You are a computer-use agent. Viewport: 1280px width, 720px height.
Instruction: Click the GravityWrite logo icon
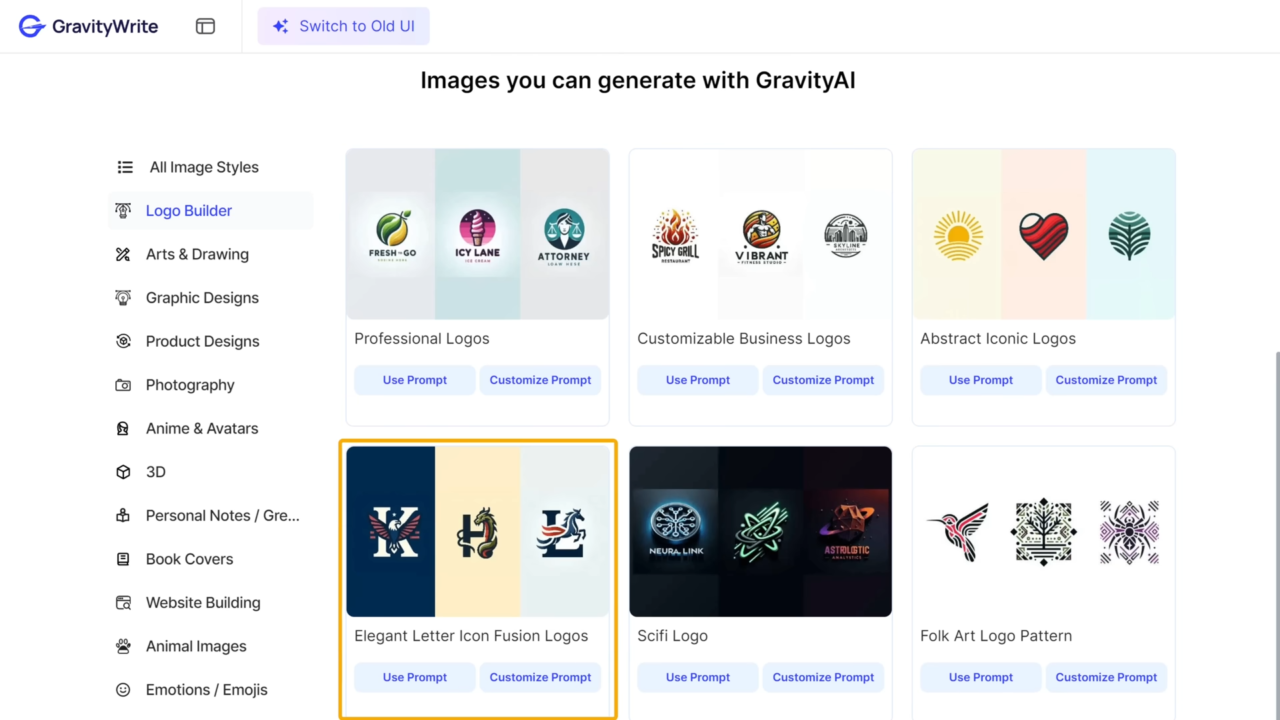[x=32, y=26]
